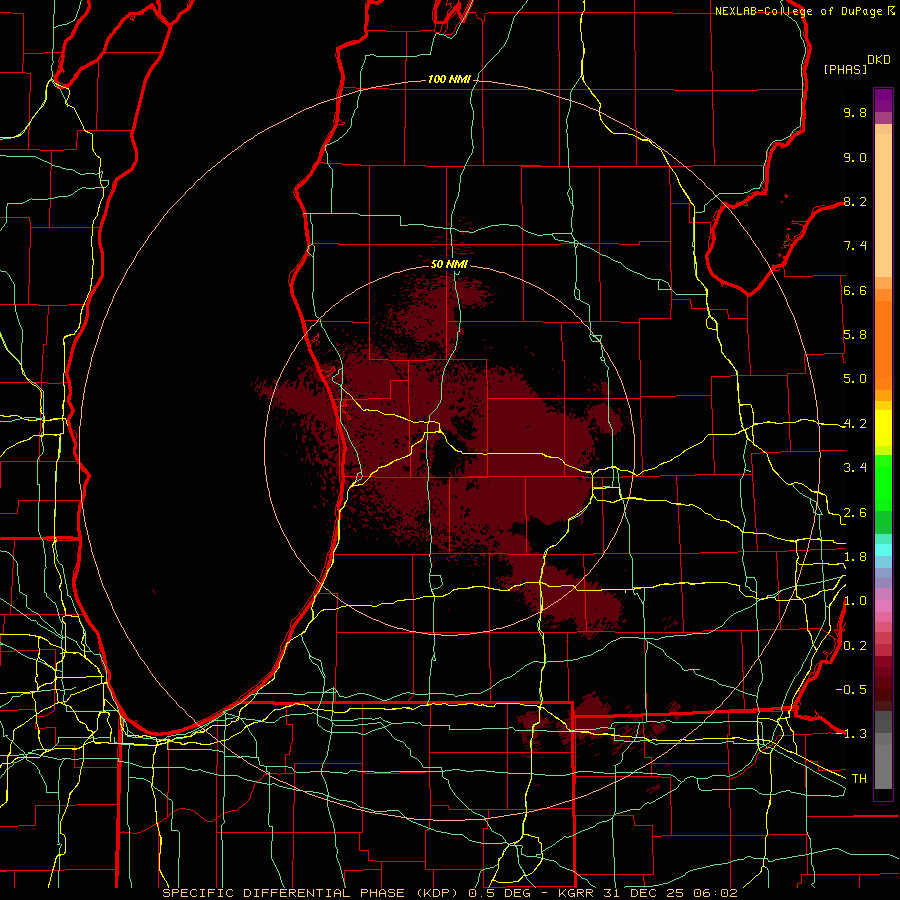Click the 06:02 timestamp
This screenshot has width=900, height=900.
(x=718, y=893)
